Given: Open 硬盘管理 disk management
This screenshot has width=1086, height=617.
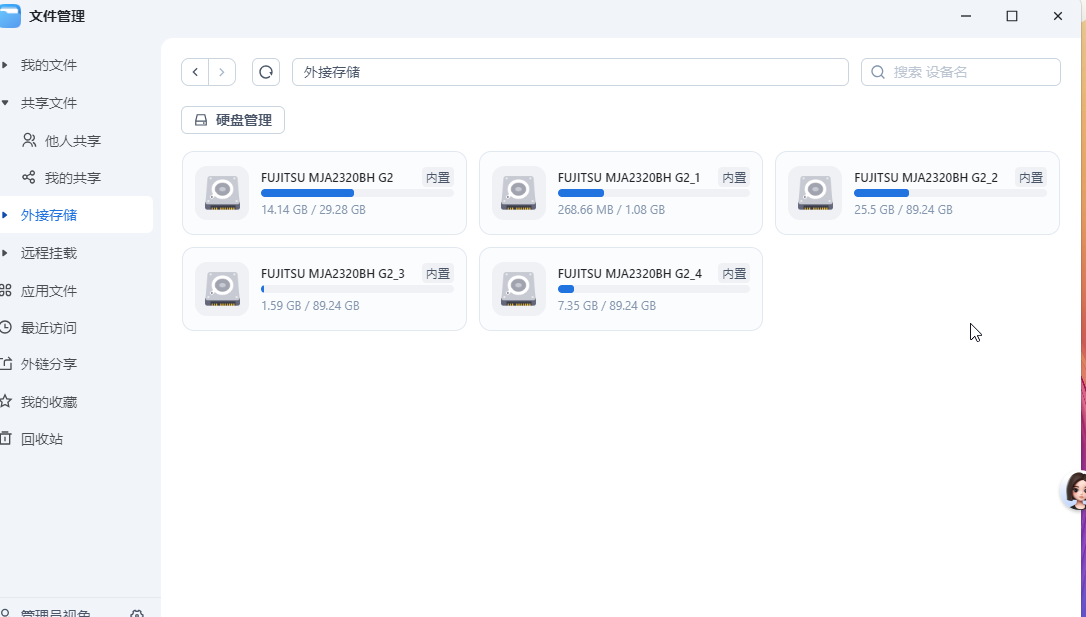Looking at the screenshot, I should [233, 120].
